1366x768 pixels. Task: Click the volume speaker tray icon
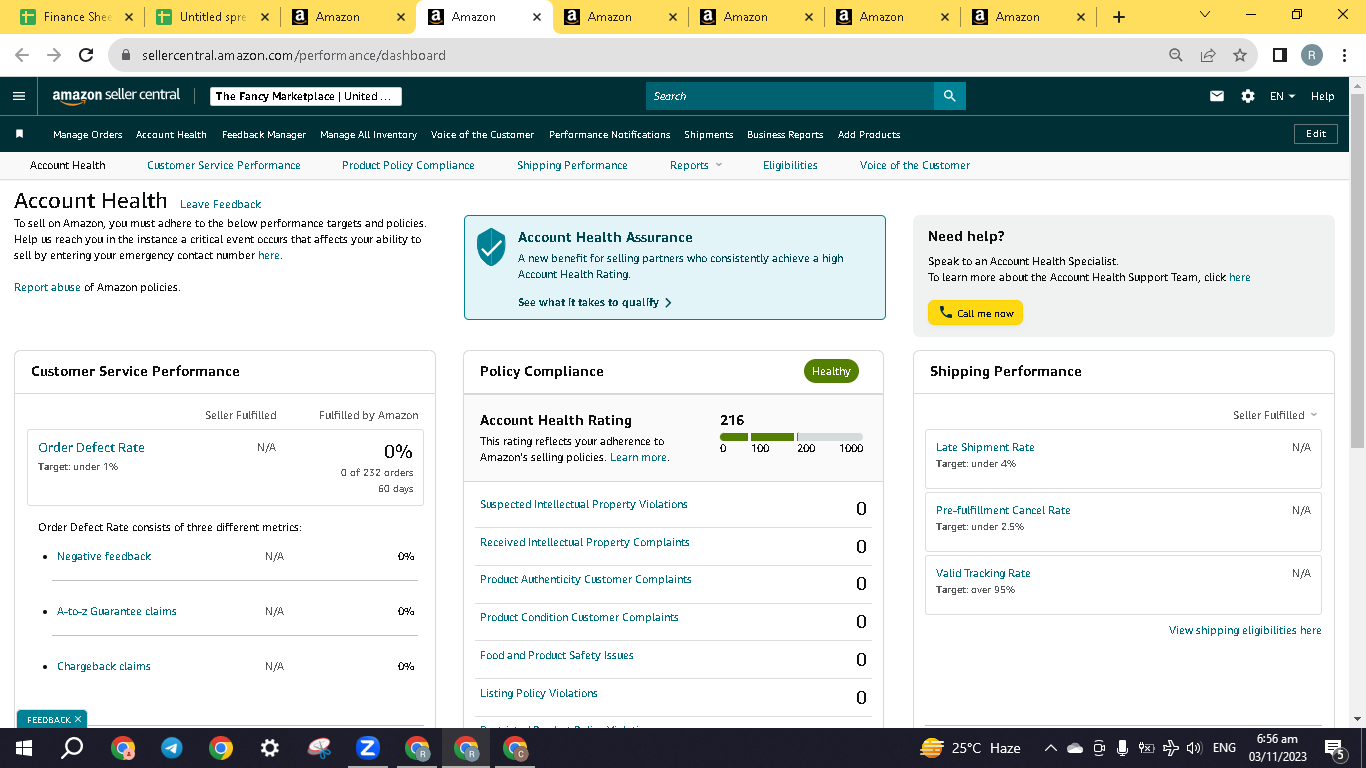(x=1193, y=748)
